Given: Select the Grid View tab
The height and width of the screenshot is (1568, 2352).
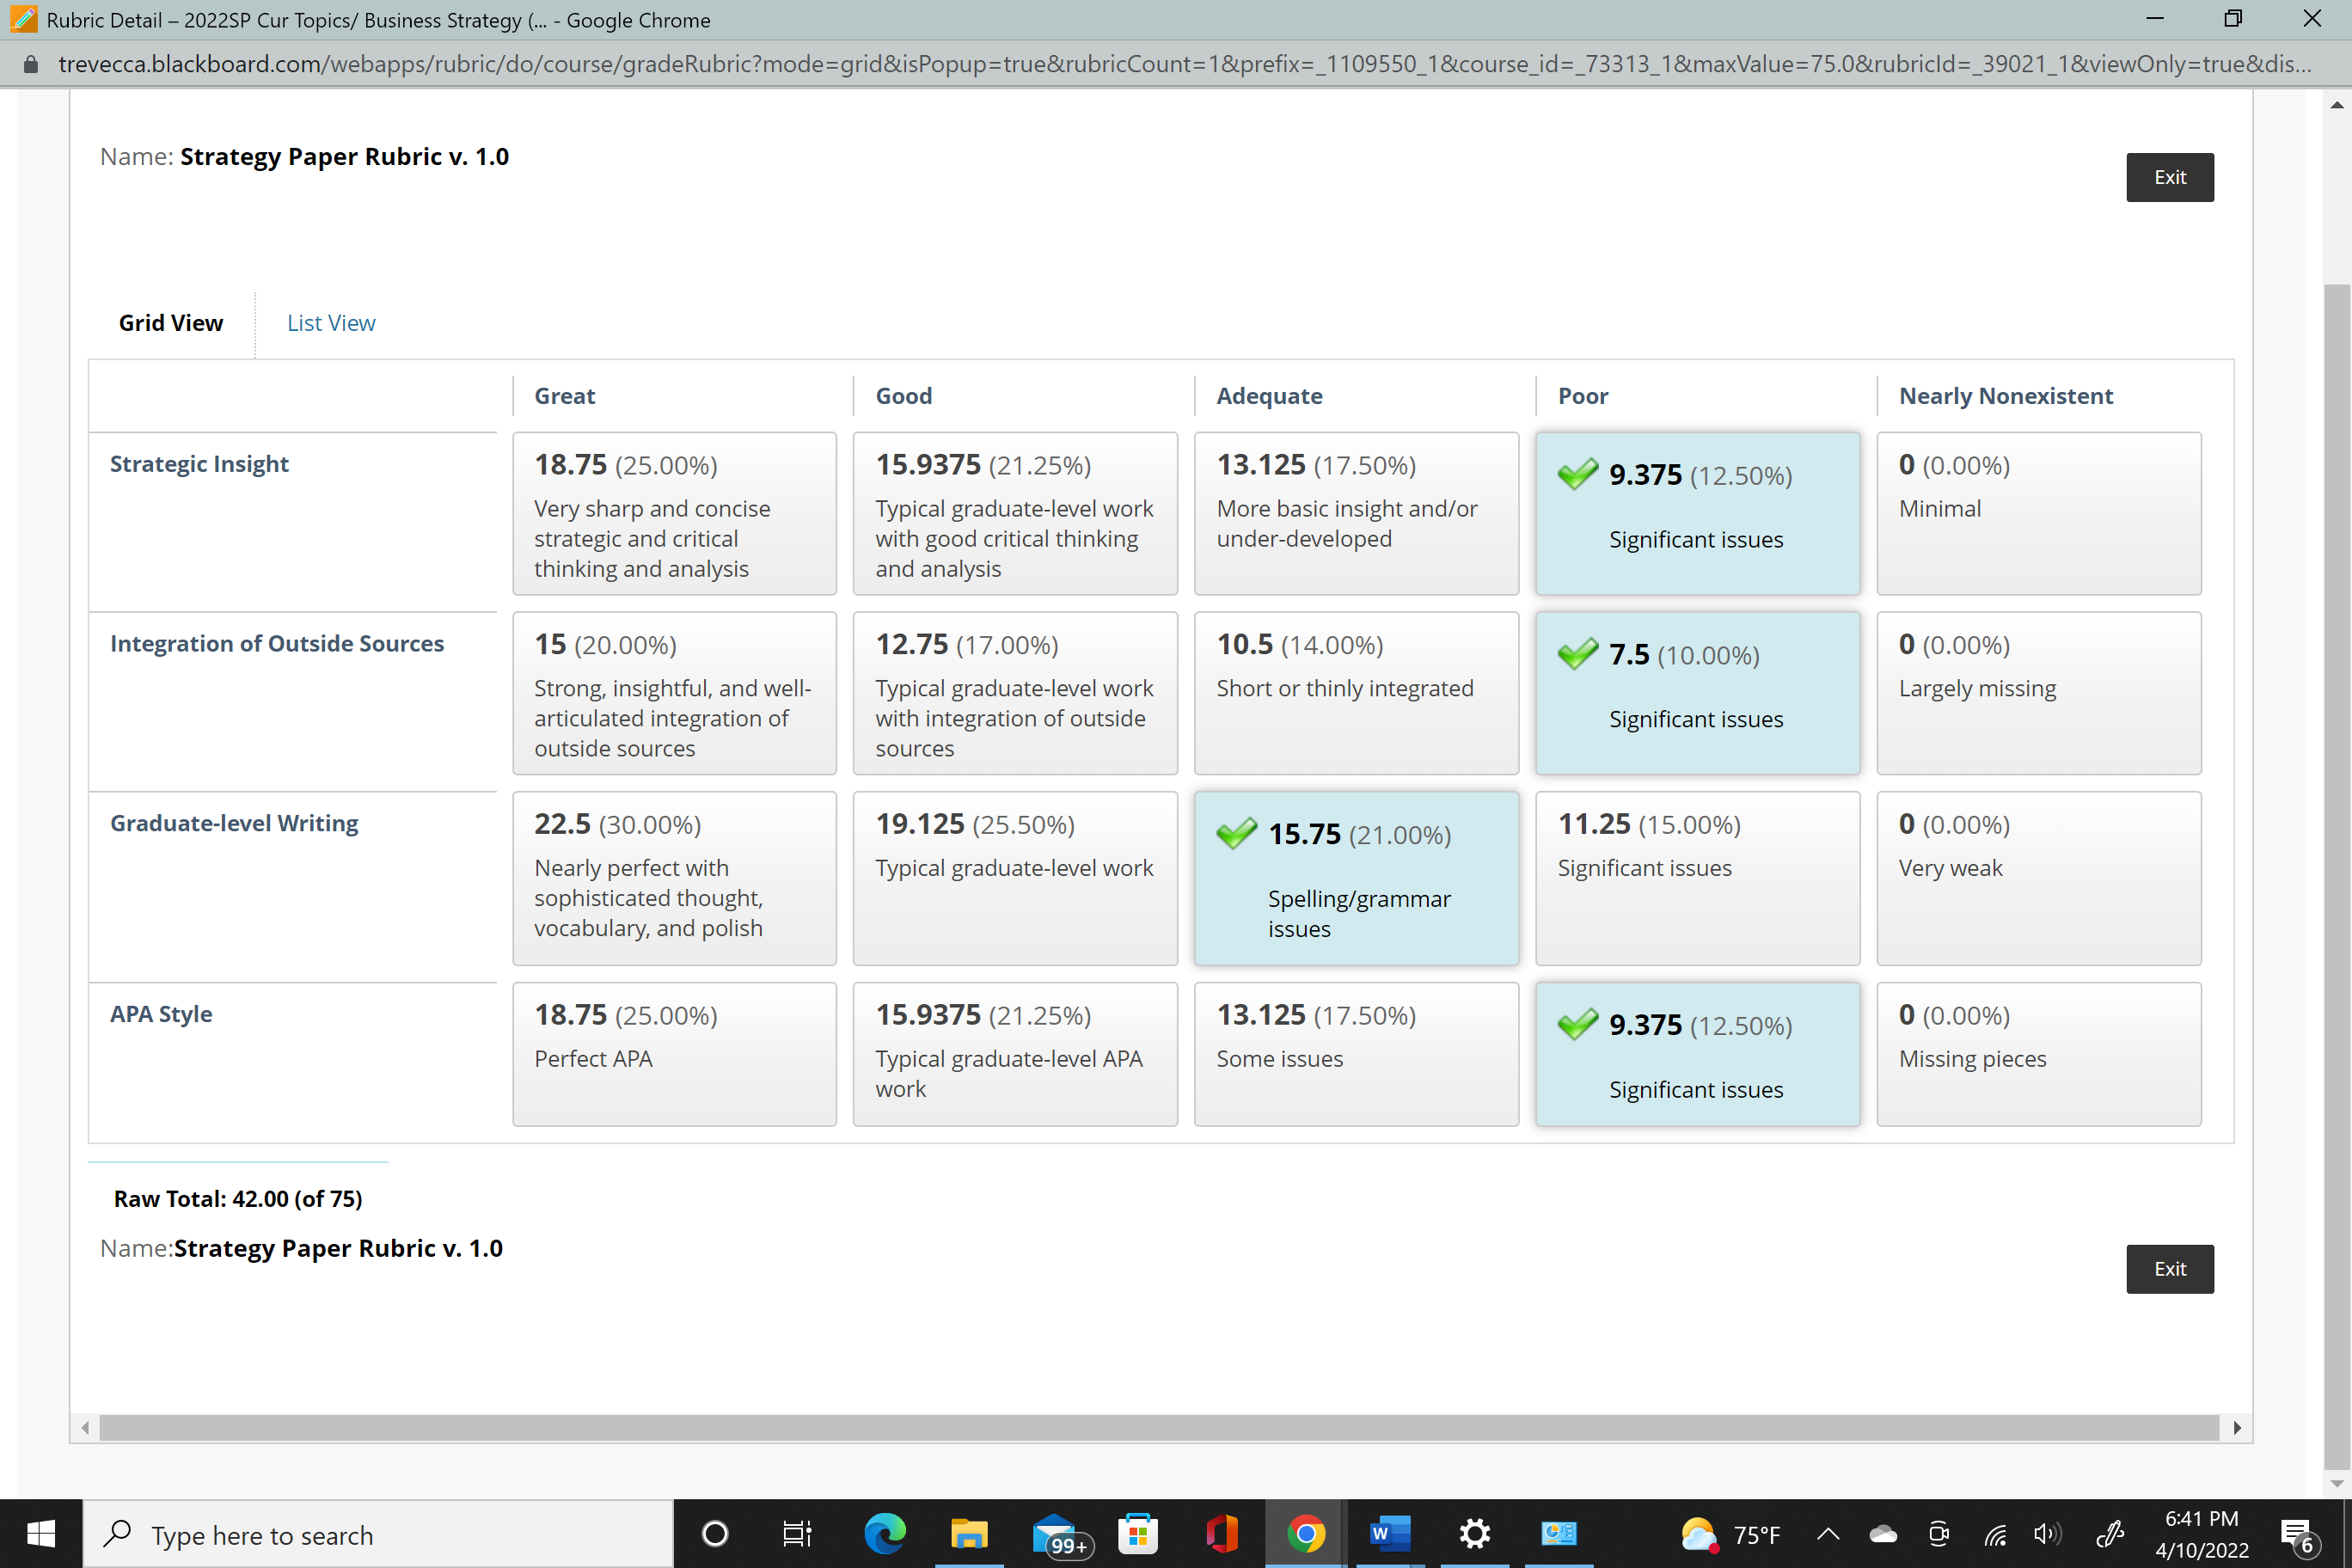Looking at the screenshot, I should (171, 323).
